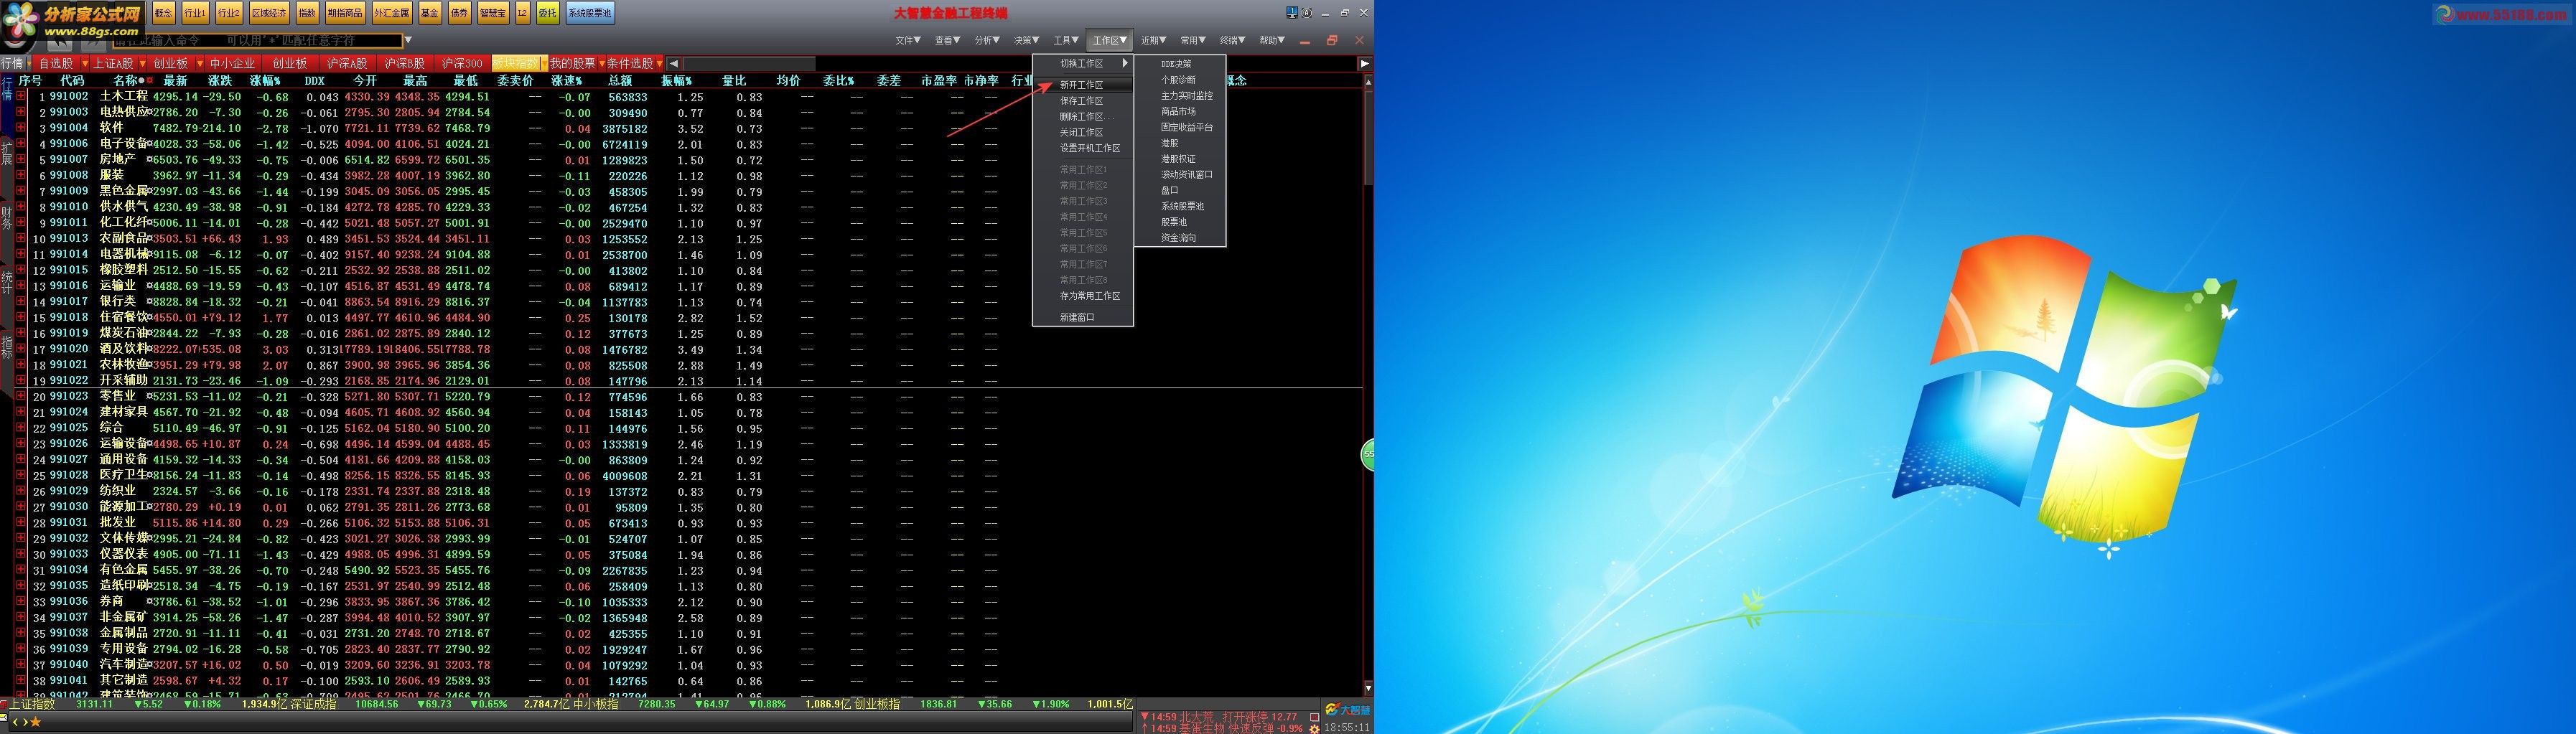Click the 上证指数 entry in status bar
The image size is (2576, 734).
point(32,704)
